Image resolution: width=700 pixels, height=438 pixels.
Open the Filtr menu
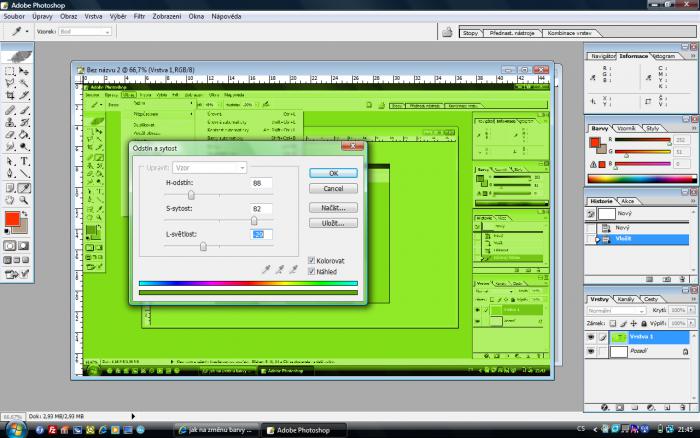(x=139, y=18)
